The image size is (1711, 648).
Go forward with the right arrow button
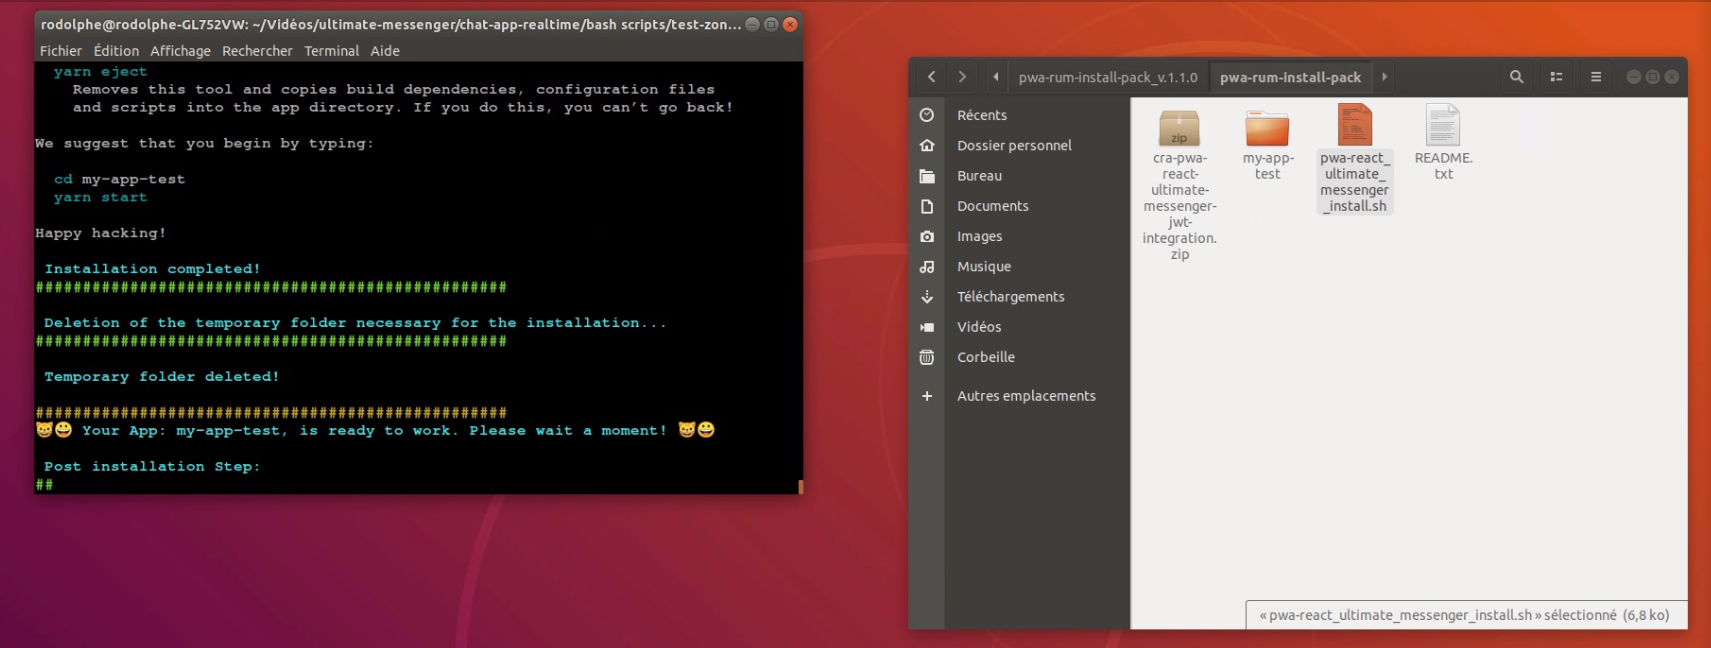(962, 77)
